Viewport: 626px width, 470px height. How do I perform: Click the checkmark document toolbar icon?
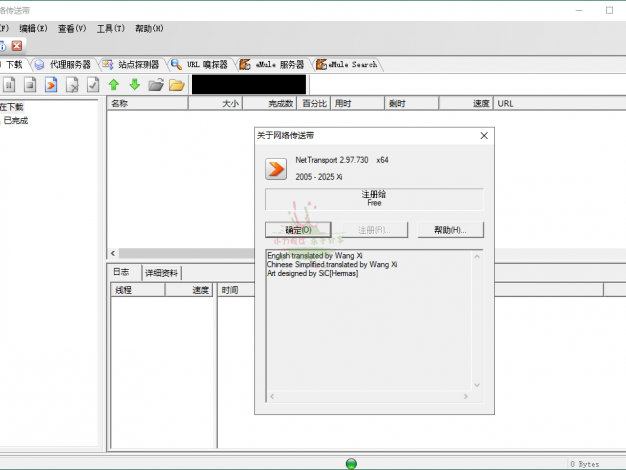93,85
